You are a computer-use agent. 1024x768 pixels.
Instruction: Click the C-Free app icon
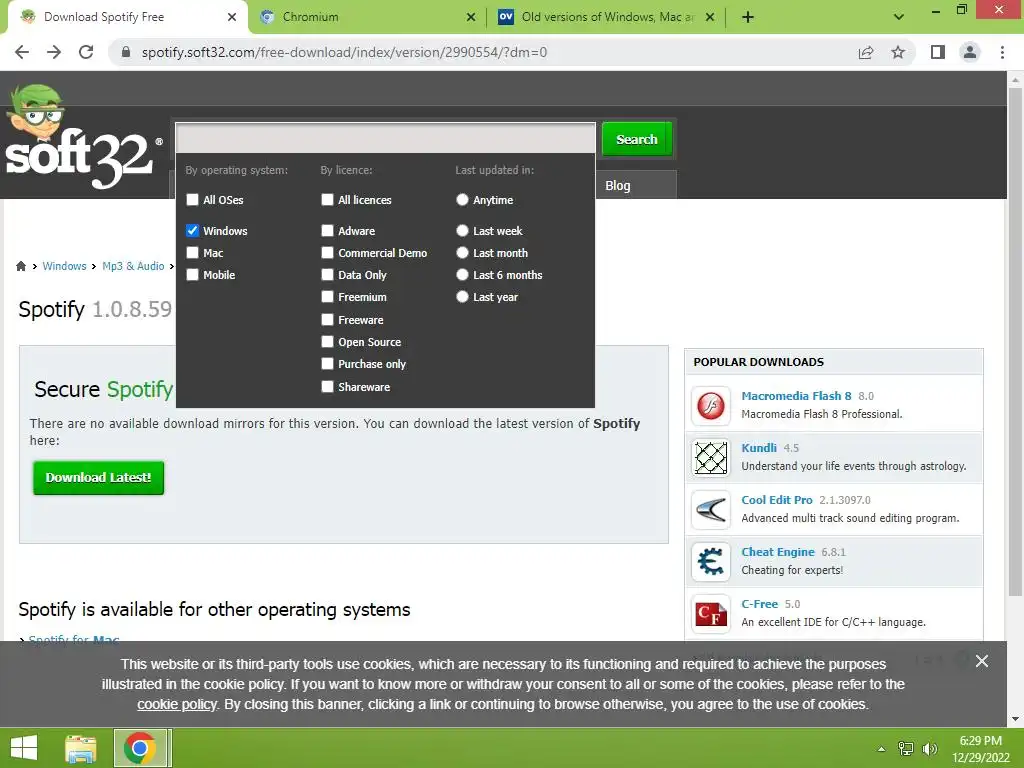(711, 614)
